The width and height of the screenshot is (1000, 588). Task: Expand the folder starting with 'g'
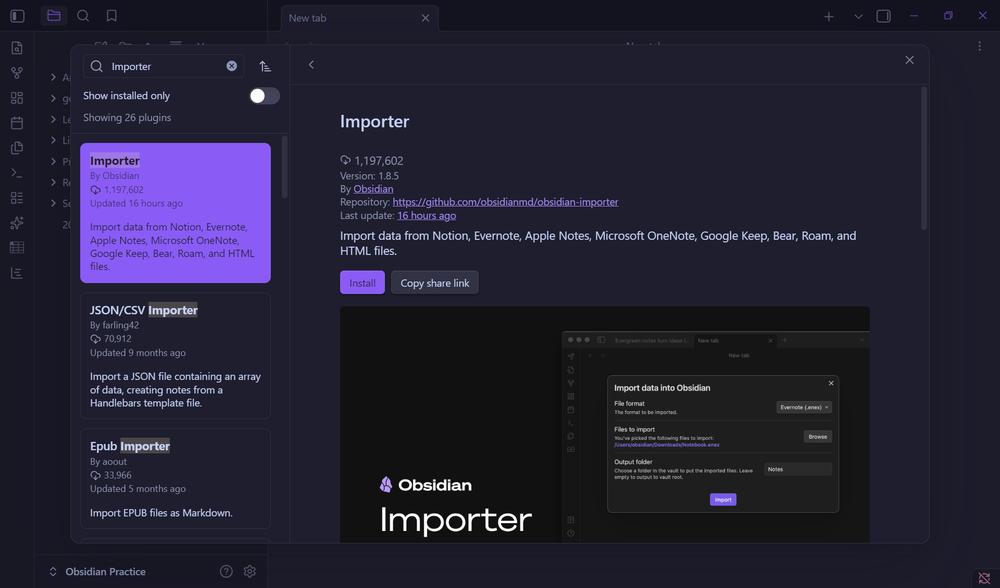54,98
